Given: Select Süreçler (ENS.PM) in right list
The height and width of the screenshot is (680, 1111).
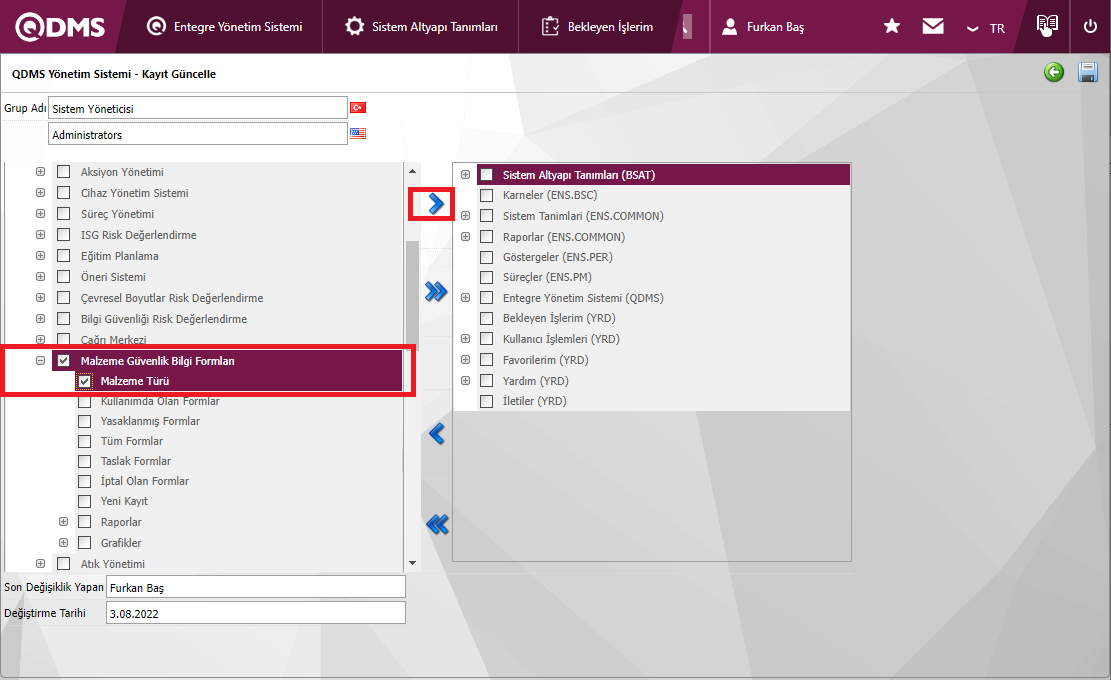Looking at the screenshot, I should coord(547,277).
